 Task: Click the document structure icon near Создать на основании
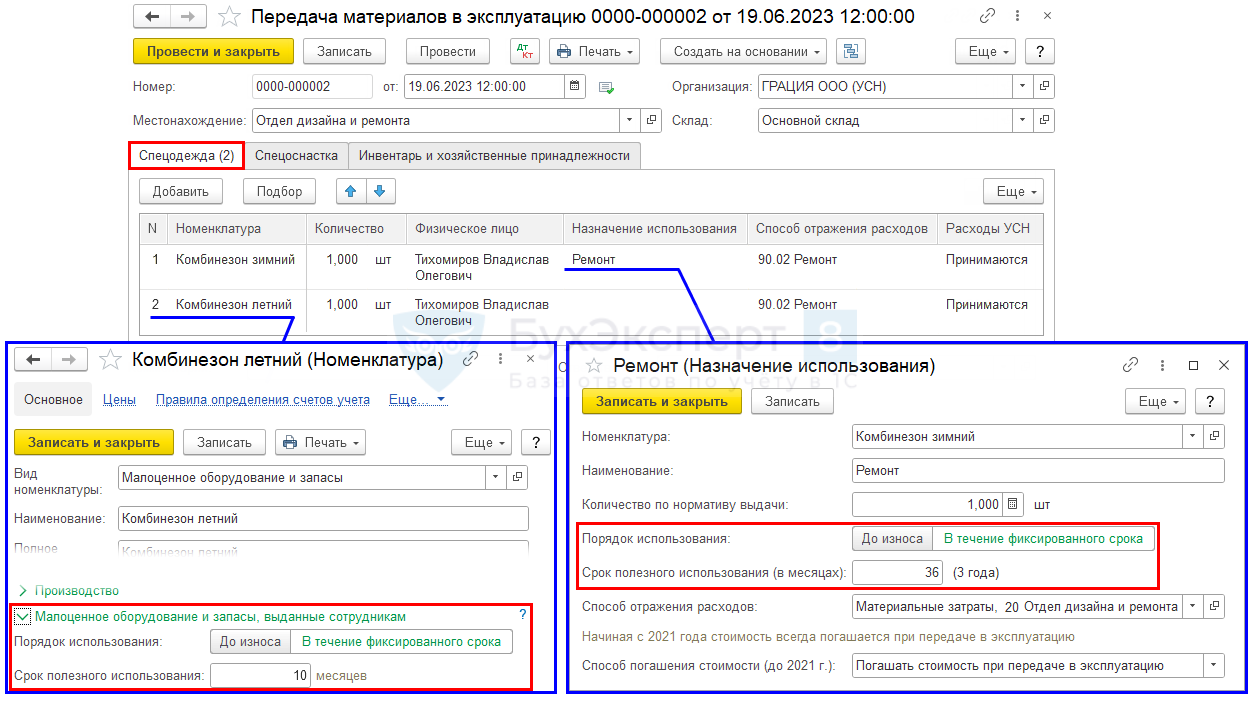[851, 52]
